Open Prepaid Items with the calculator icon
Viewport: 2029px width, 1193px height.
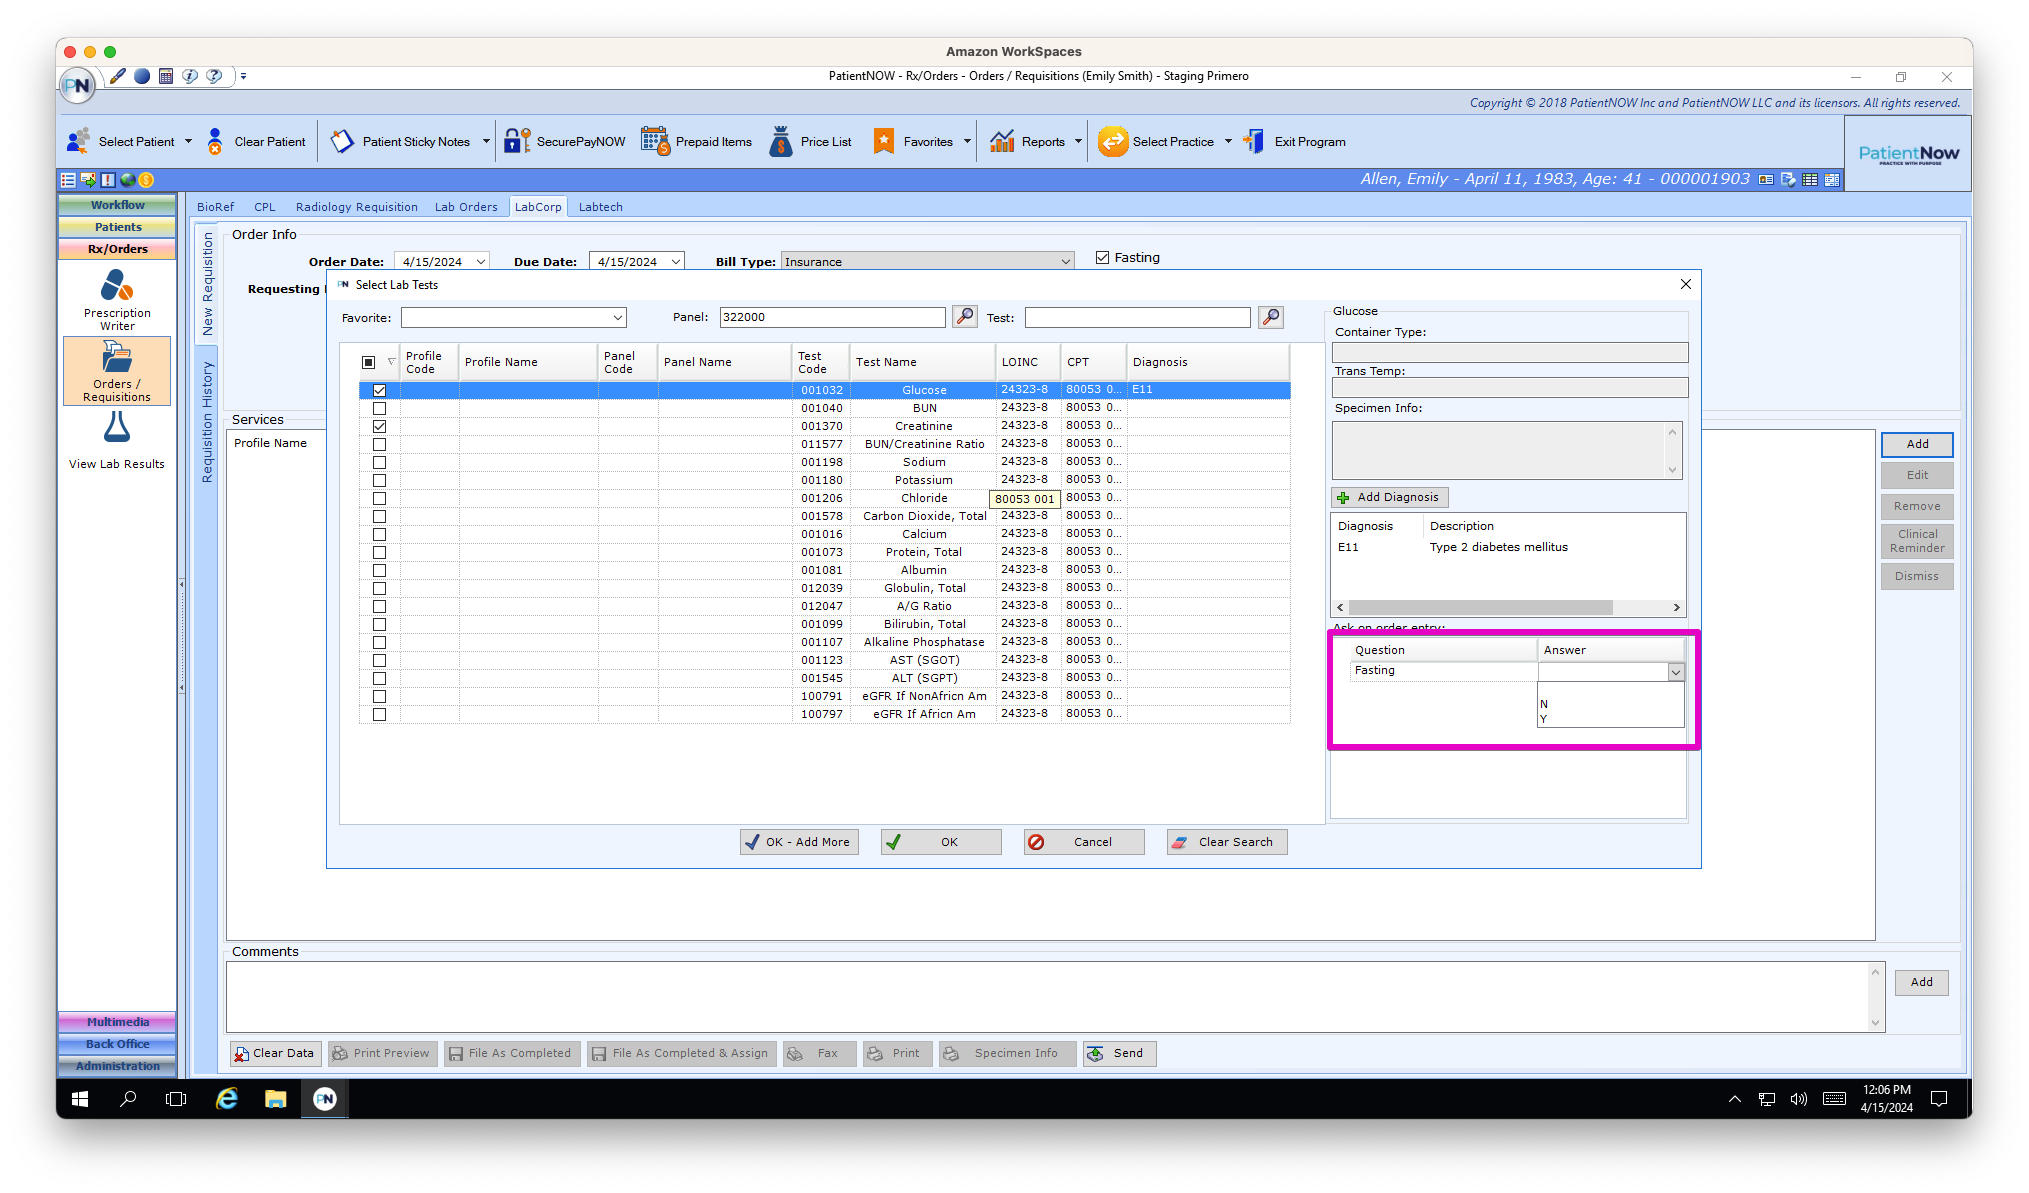tap(656, 140)
